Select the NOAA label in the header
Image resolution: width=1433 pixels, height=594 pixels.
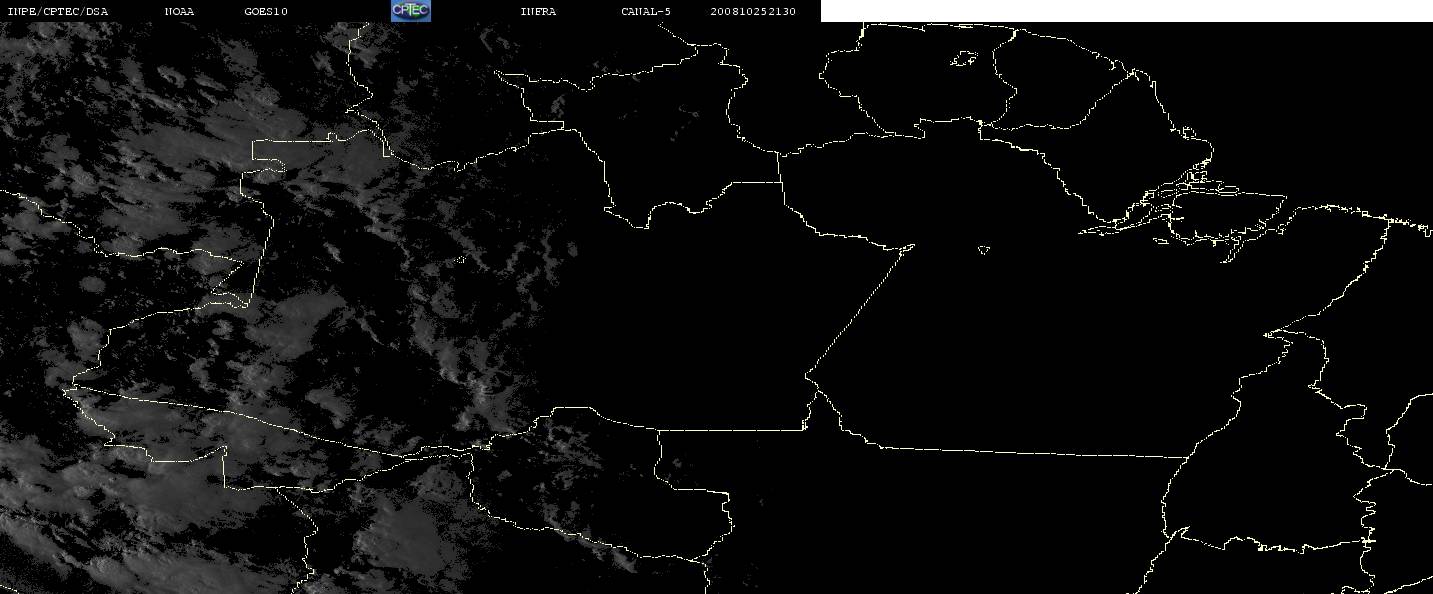[179, 12]
